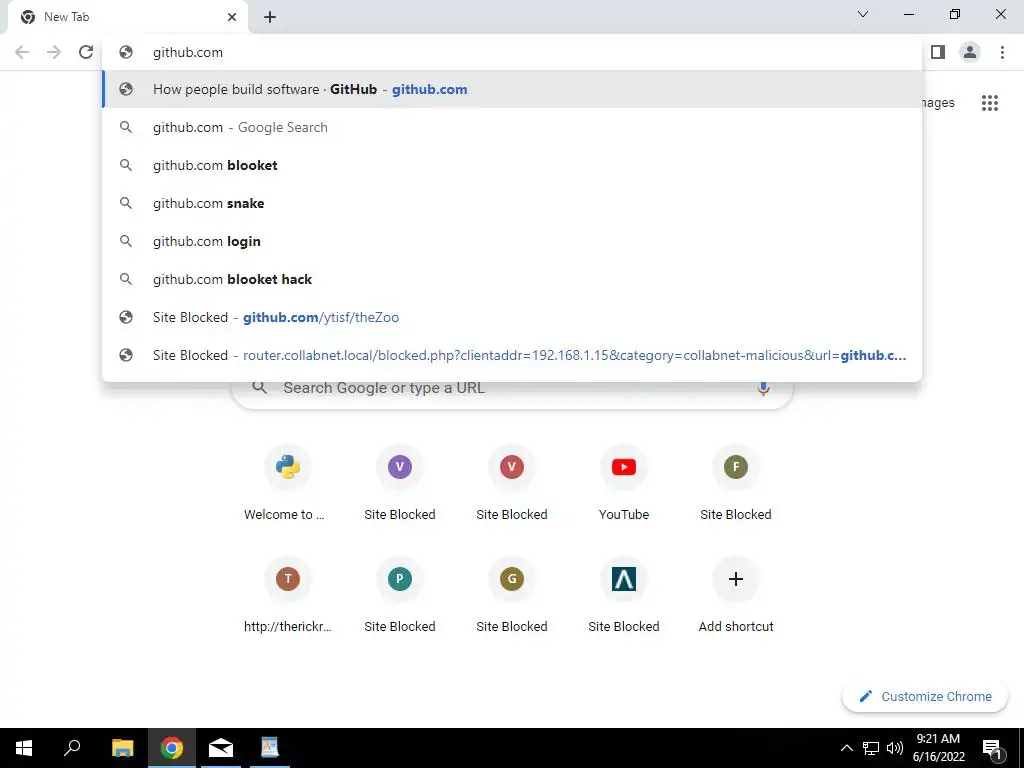Open File Explorer from the taskbar

122,748
